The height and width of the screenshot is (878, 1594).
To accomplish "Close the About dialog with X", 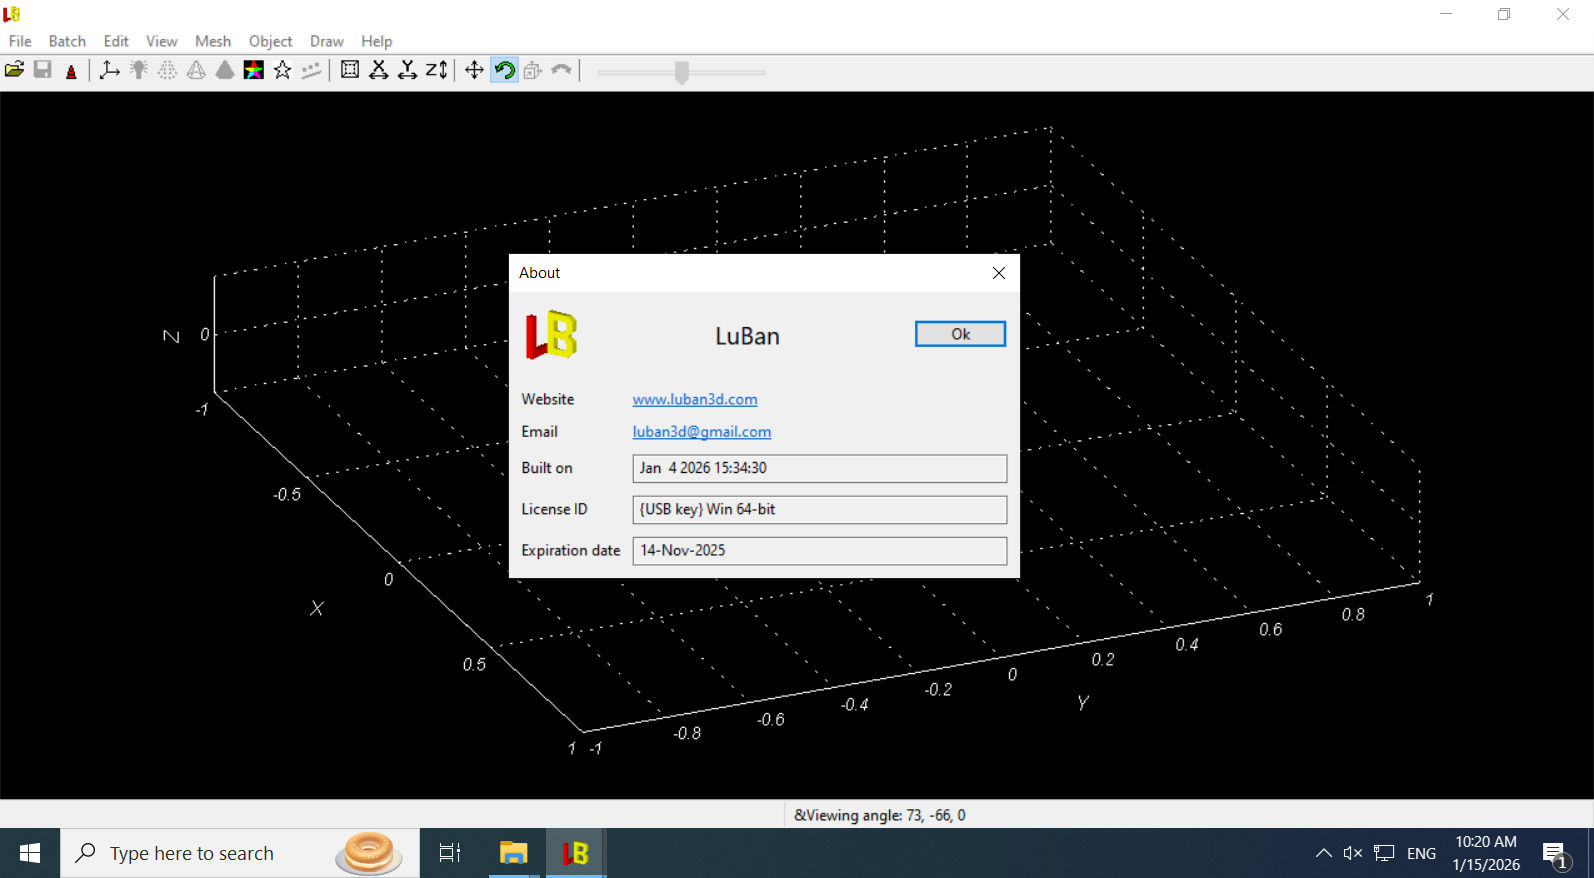I will [x=998, y=273].
